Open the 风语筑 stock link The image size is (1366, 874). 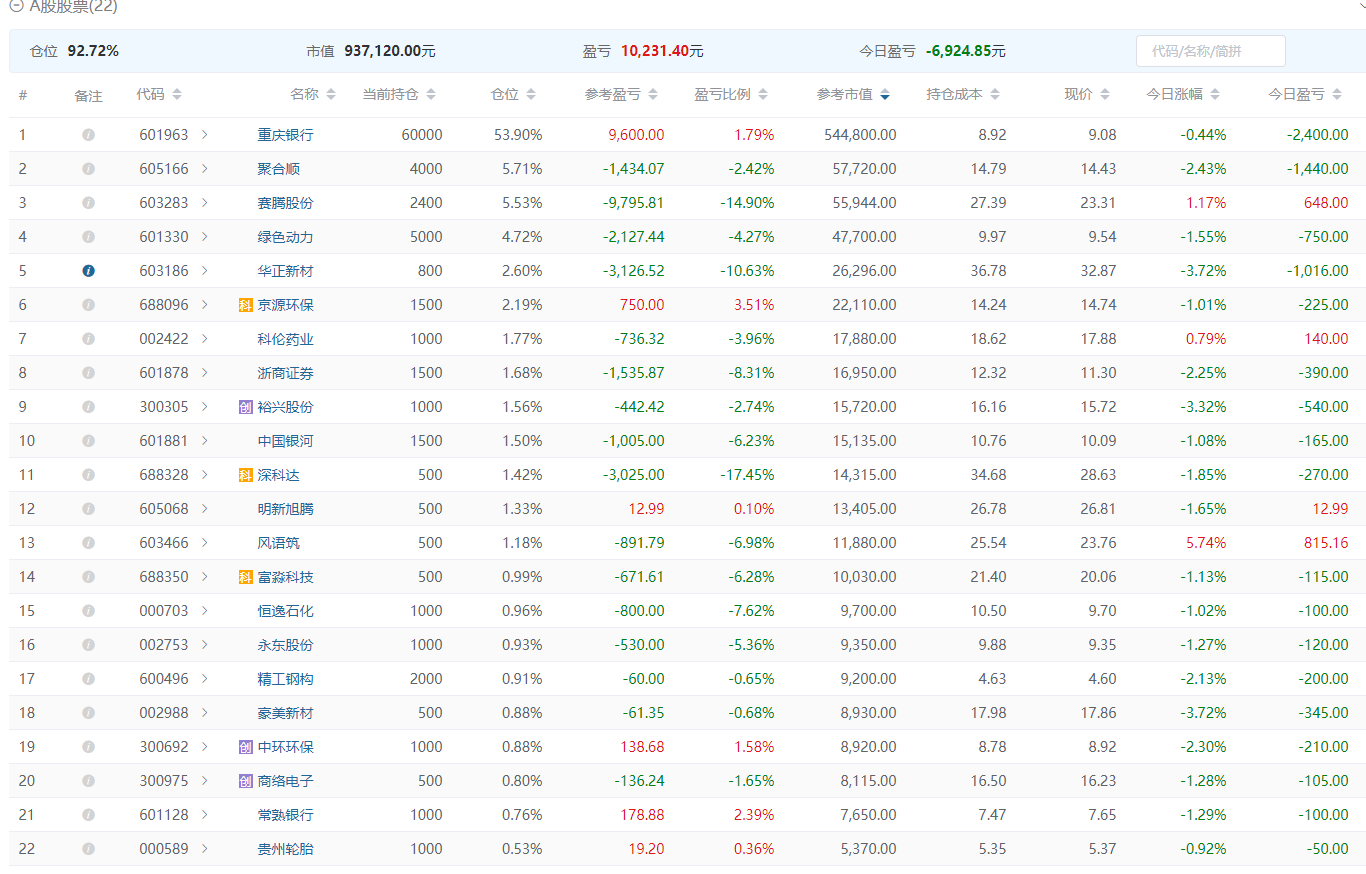pos(278,543)
